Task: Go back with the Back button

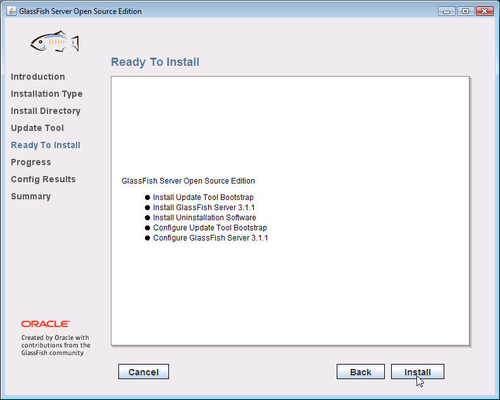Action: pyautogui.click(x=361, y=372)
